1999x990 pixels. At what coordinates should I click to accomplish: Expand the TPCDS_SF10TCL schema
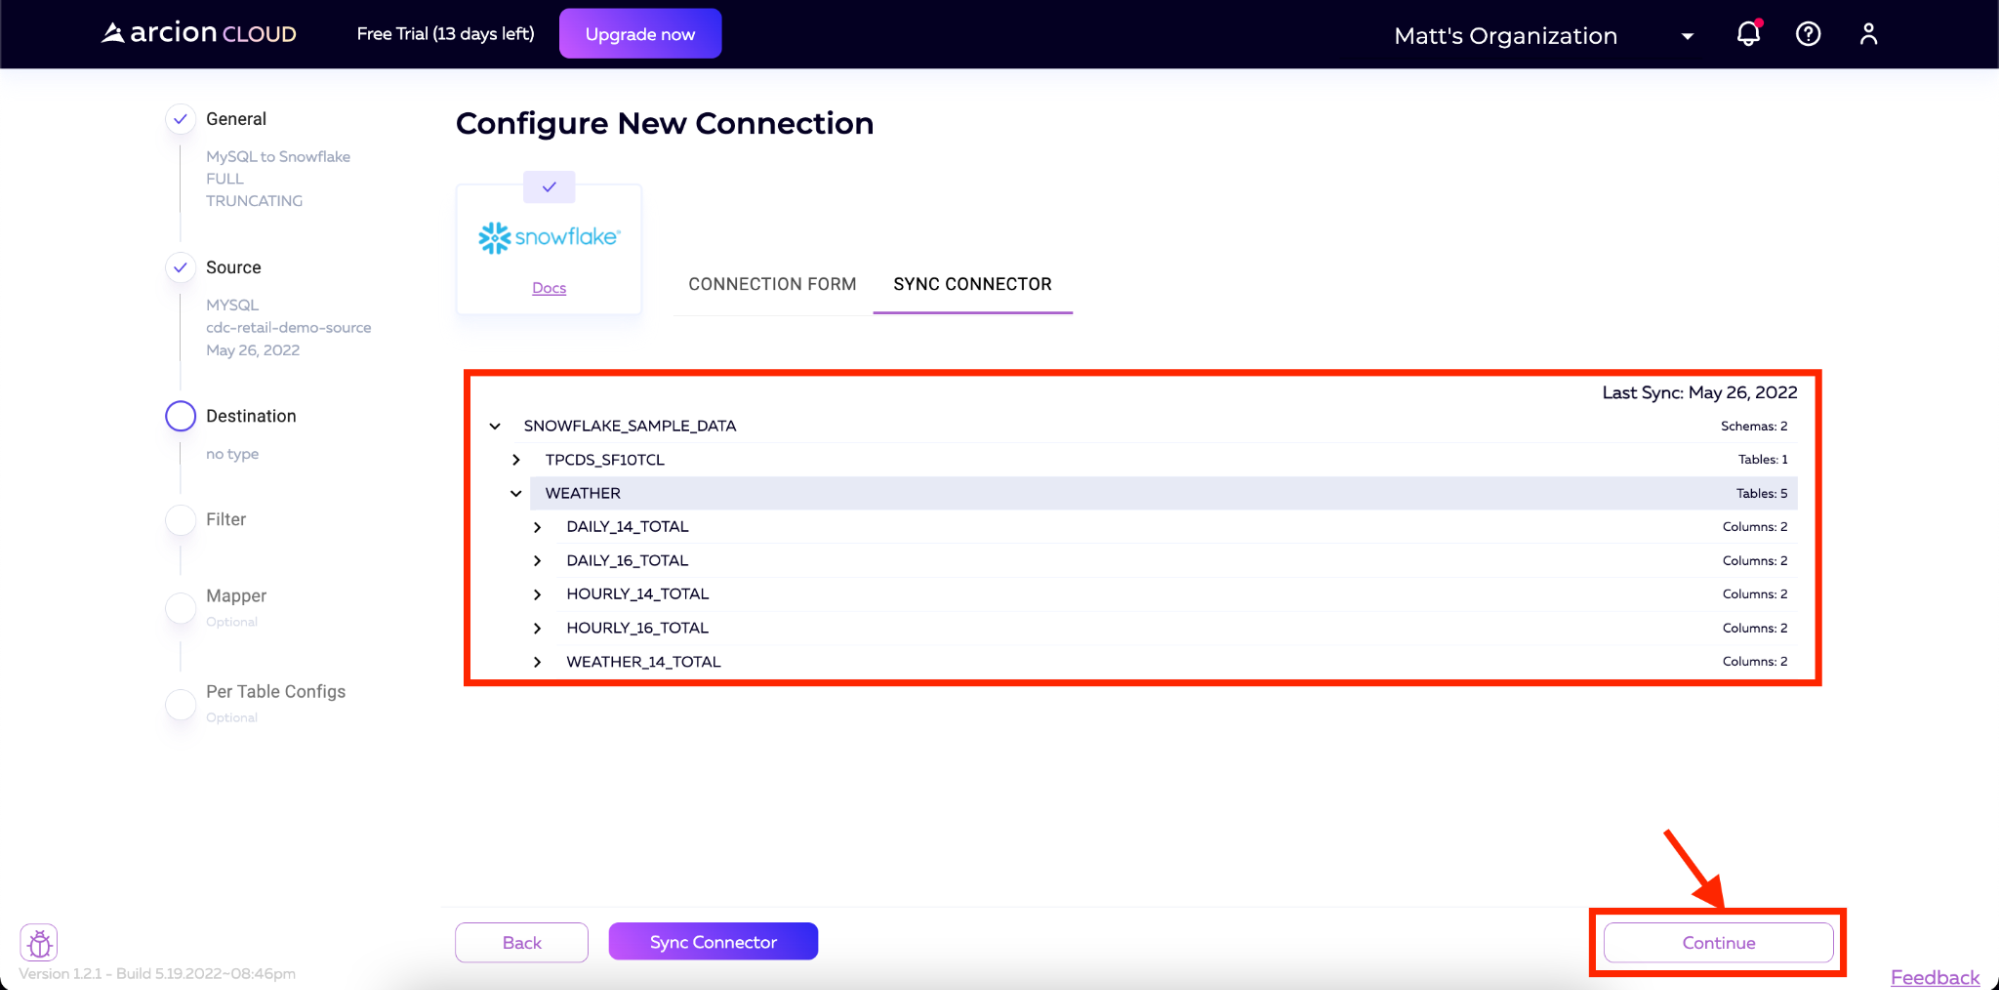coord(516,460)
